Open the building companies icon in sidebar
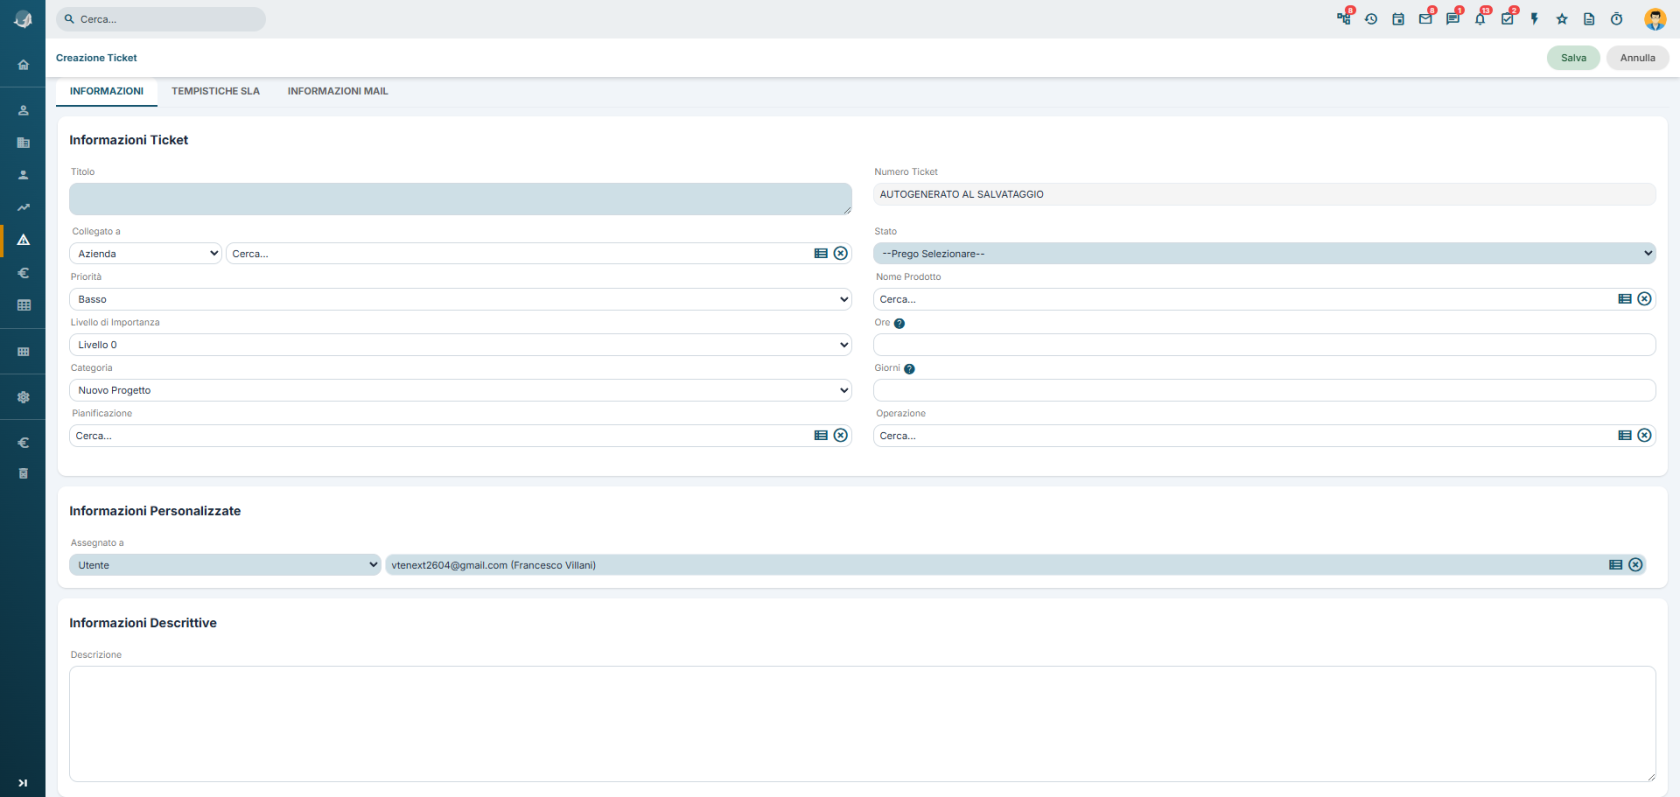The image size is (1680, 797). pos(23,143)
